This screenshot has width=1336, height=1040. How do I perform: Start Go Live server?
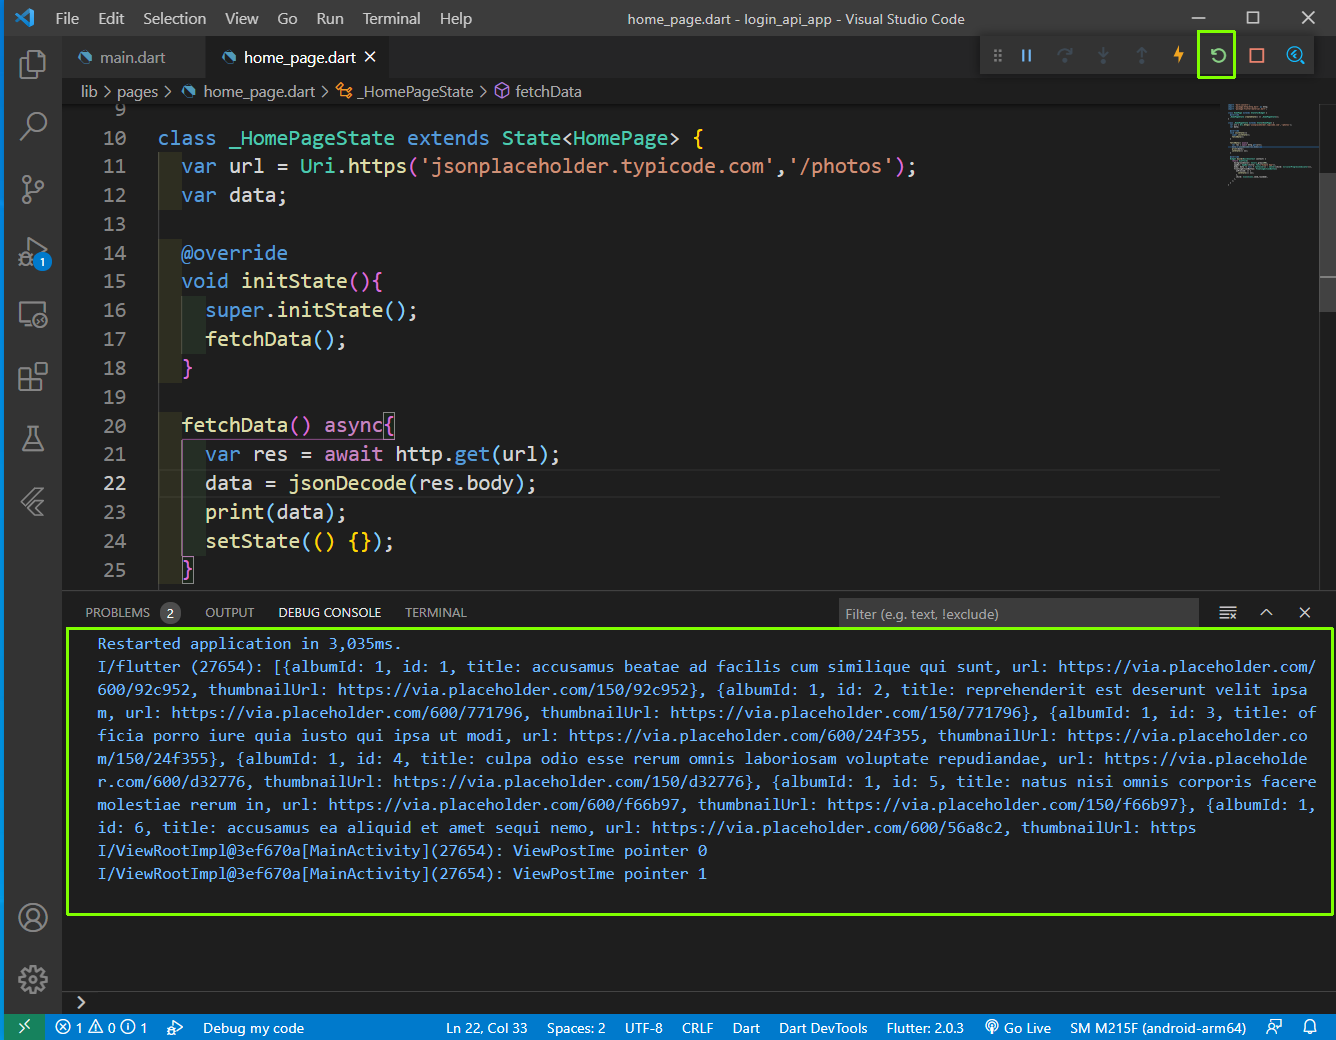point(1018,1027)
